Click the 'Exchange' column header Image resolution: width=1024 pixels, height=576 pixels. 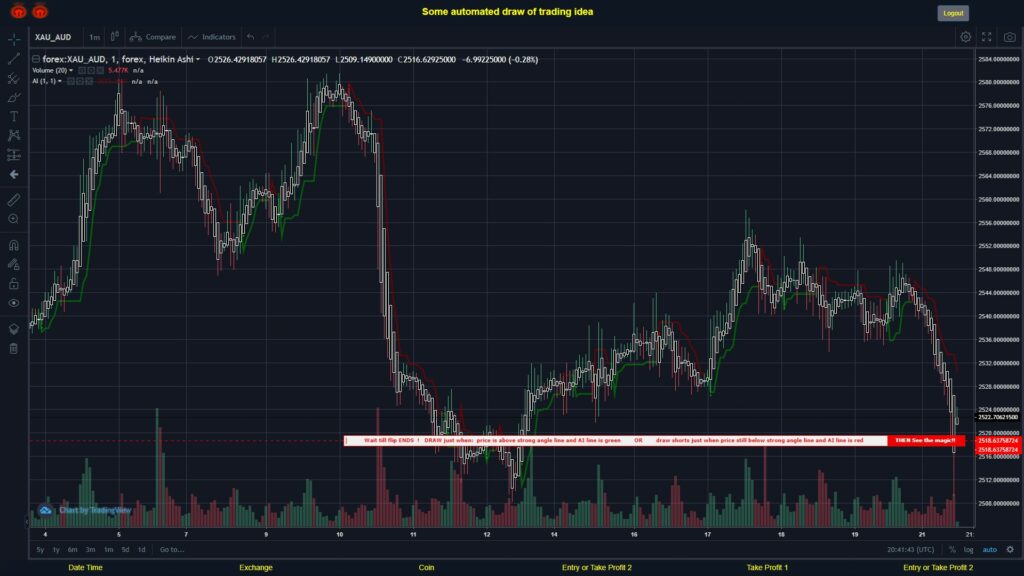click(x=255, y=568)
